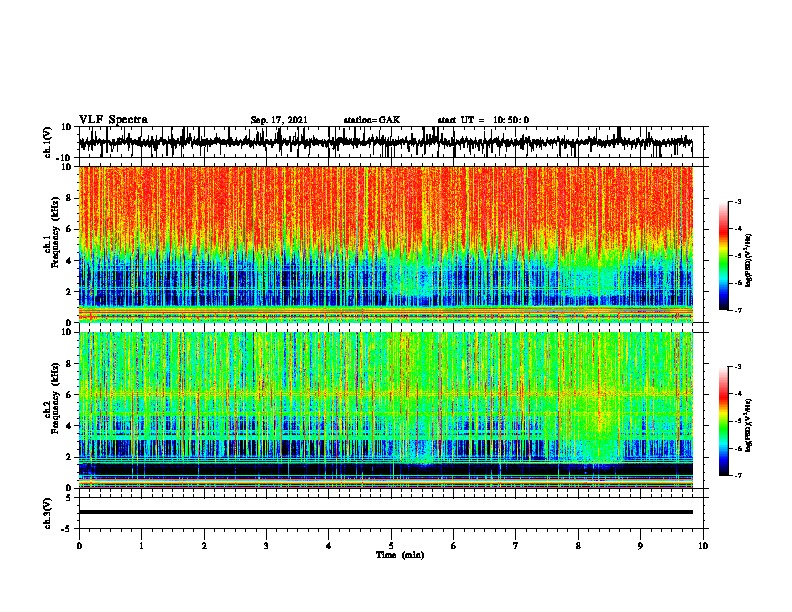This screenshot has height=612, width=792.
Task: Click the time axis tick label "10"
Action: click(x=703, y=546)
